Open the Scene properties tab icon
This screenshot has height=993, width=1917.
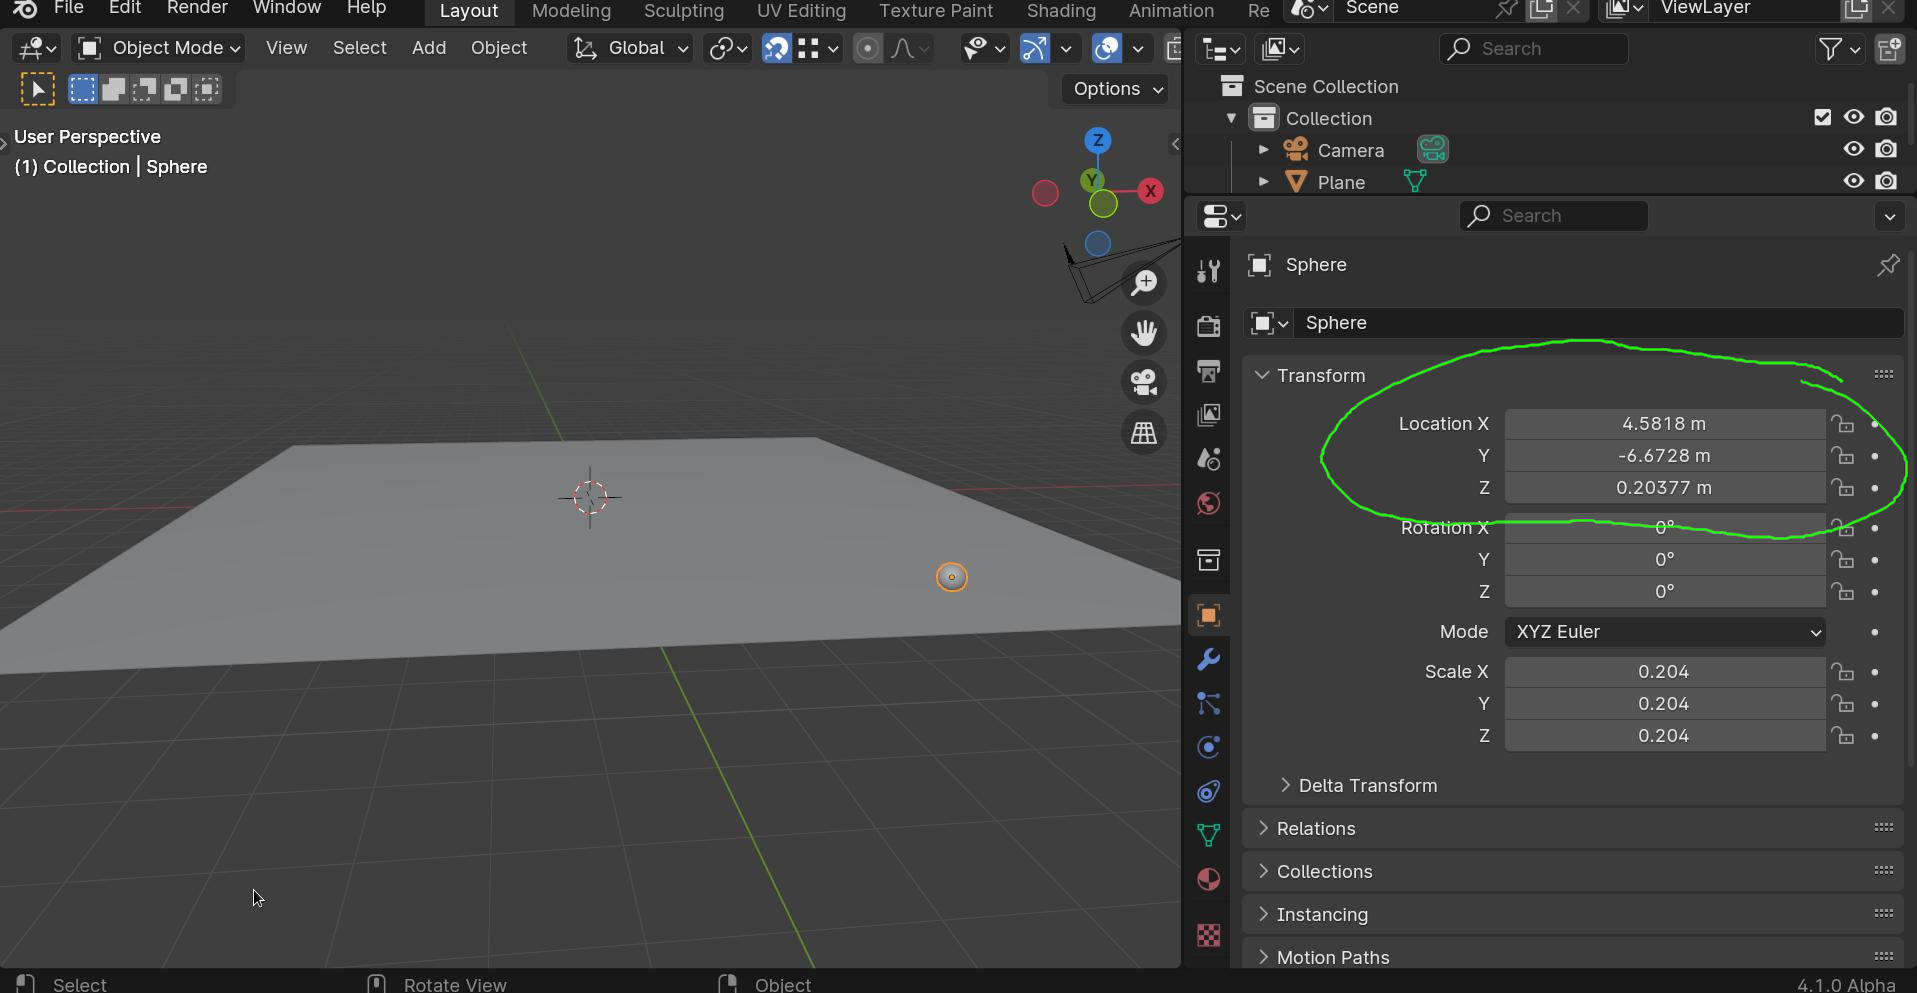coord(1208,459)
